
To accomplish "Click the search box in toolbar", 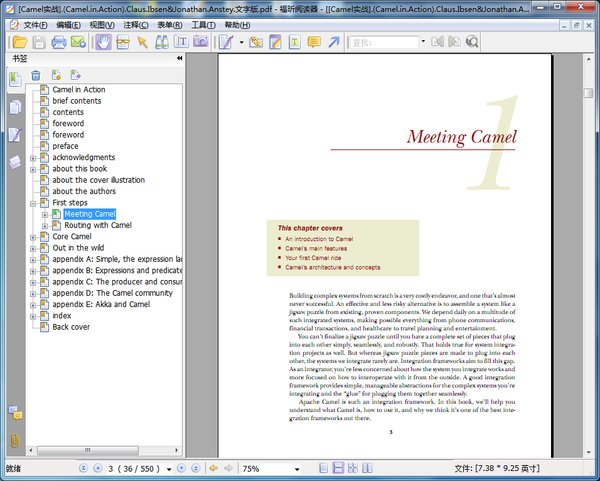I will pyautogui.click(x=382, y=42).
